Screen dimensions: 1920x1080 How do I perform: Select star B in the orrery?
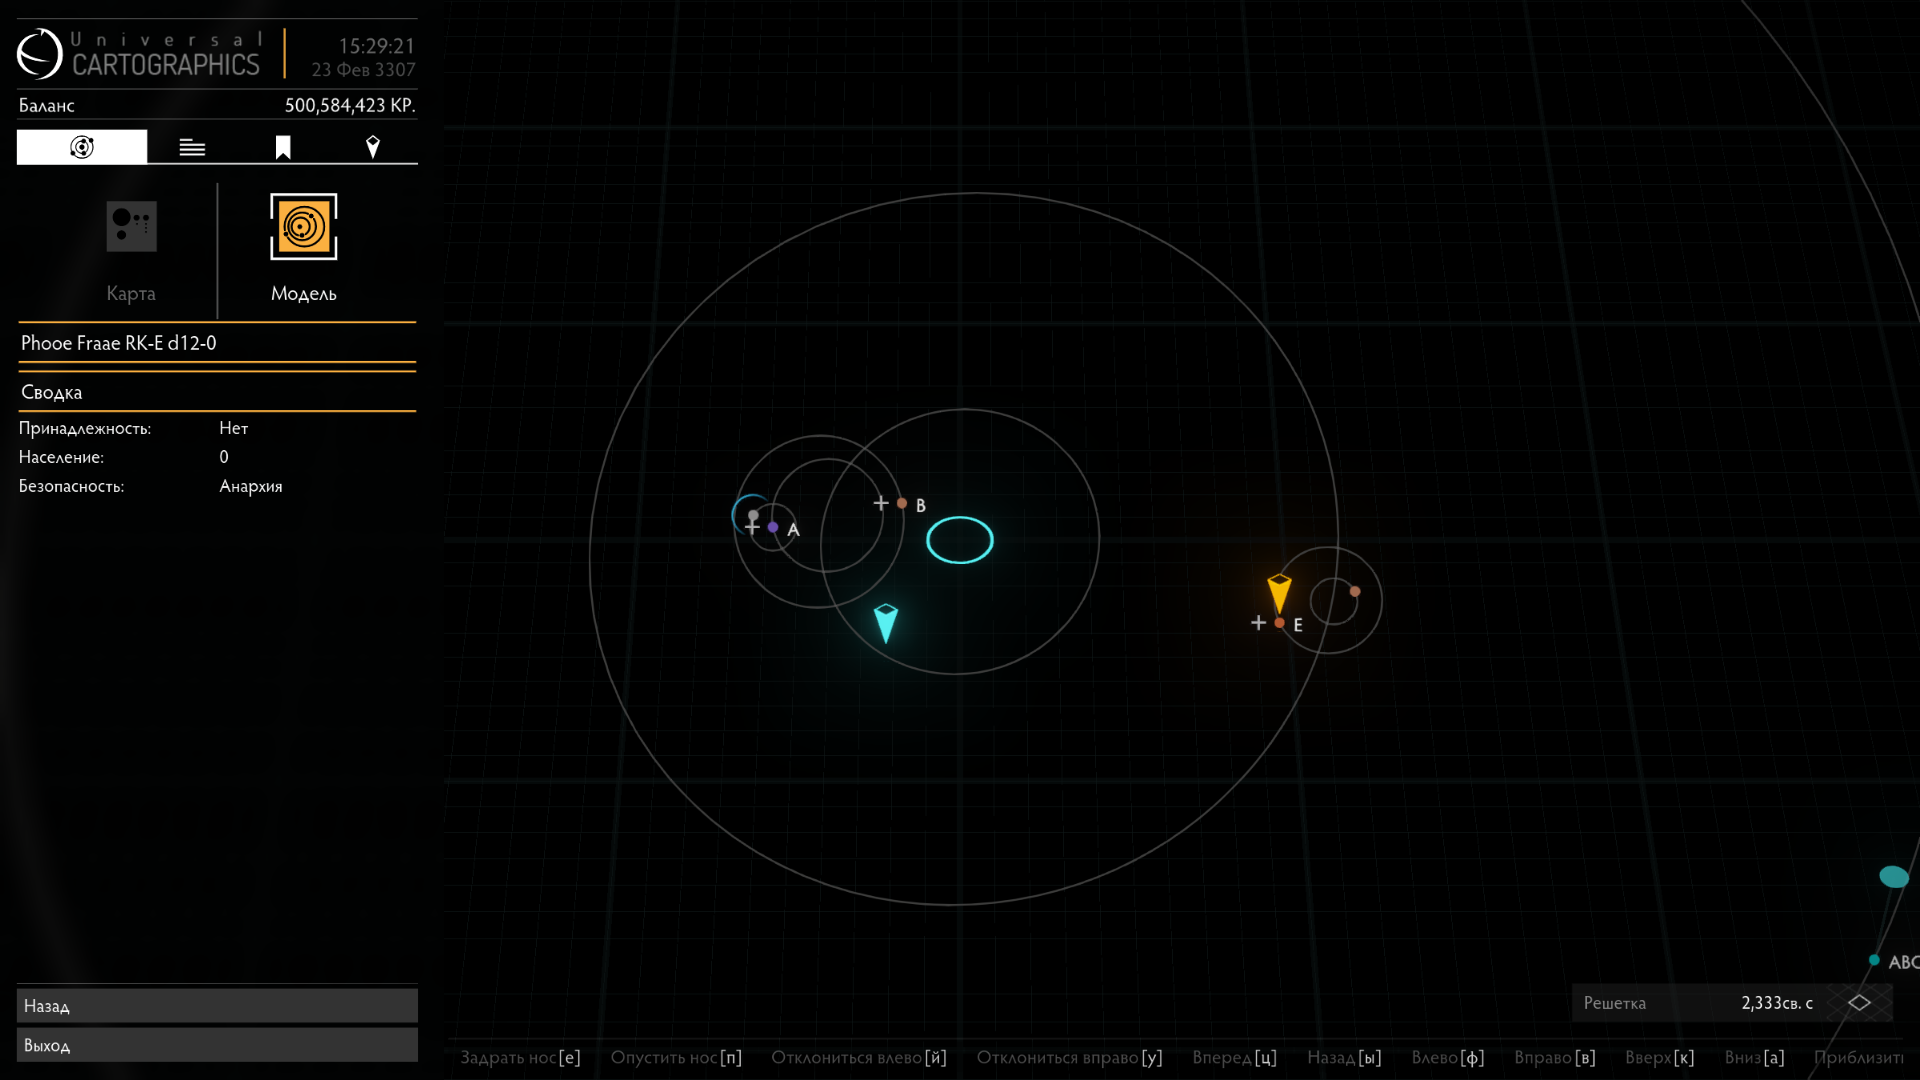902,504
